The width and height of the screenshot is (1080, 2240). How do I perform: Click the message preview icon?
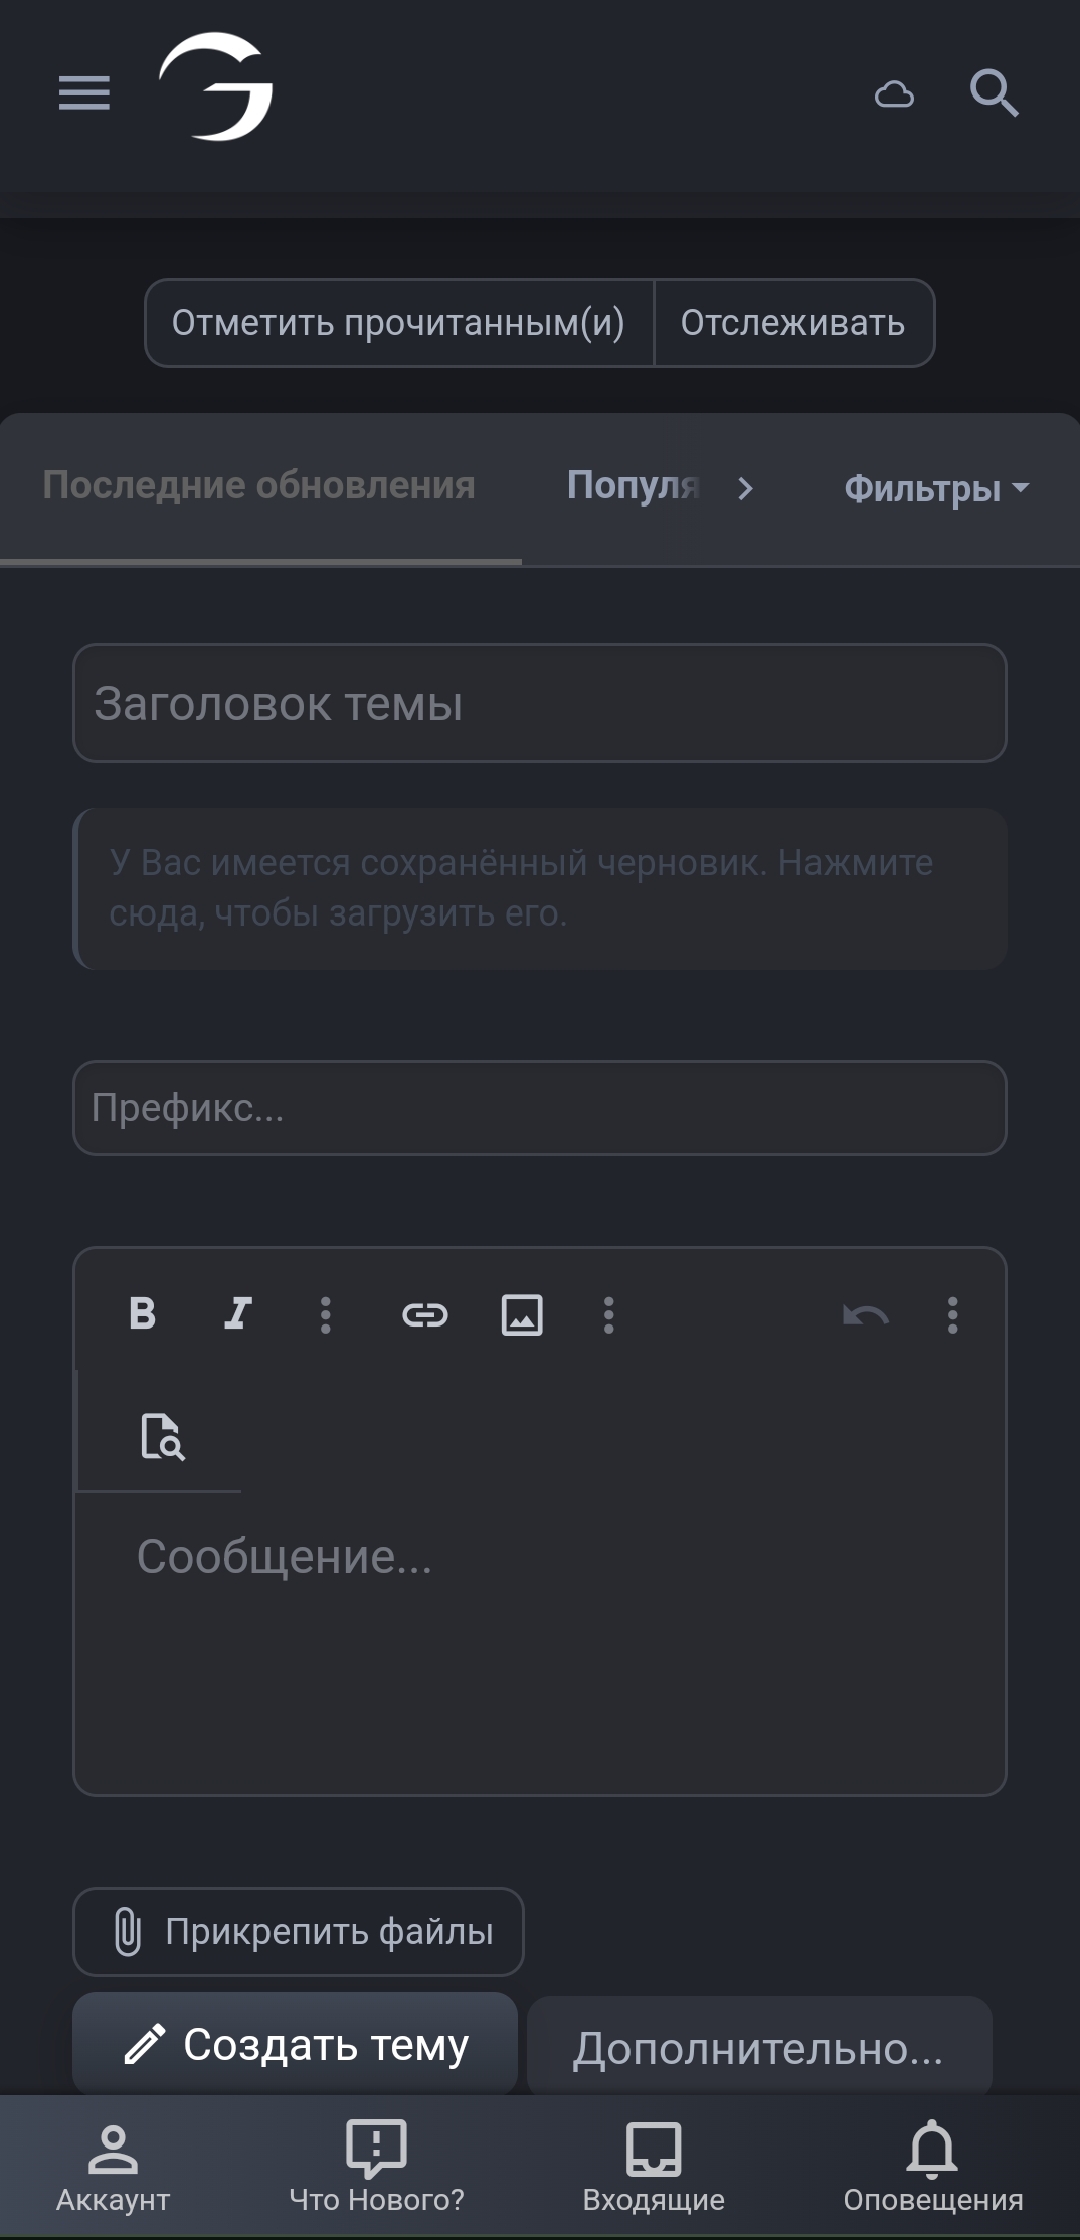[x=162, y=1437]
